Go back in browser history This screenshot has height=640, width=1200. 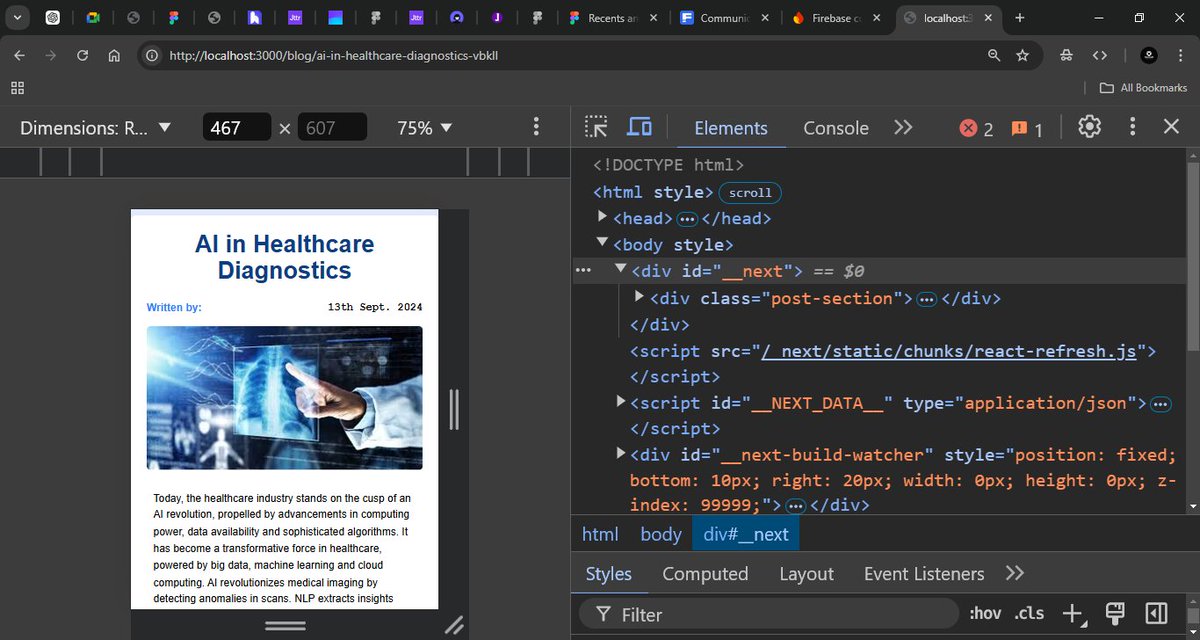[21, 56]
